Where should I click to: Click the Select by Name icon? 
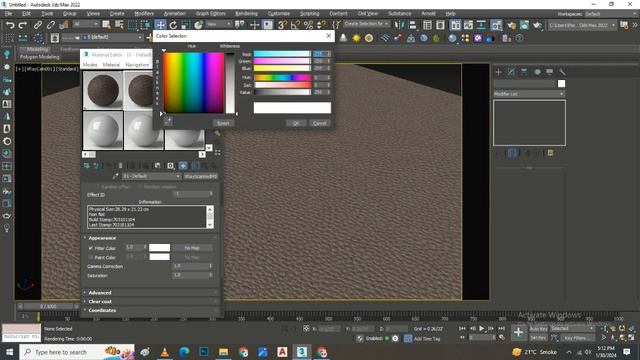pyautogui.click(x=119, y=25)
